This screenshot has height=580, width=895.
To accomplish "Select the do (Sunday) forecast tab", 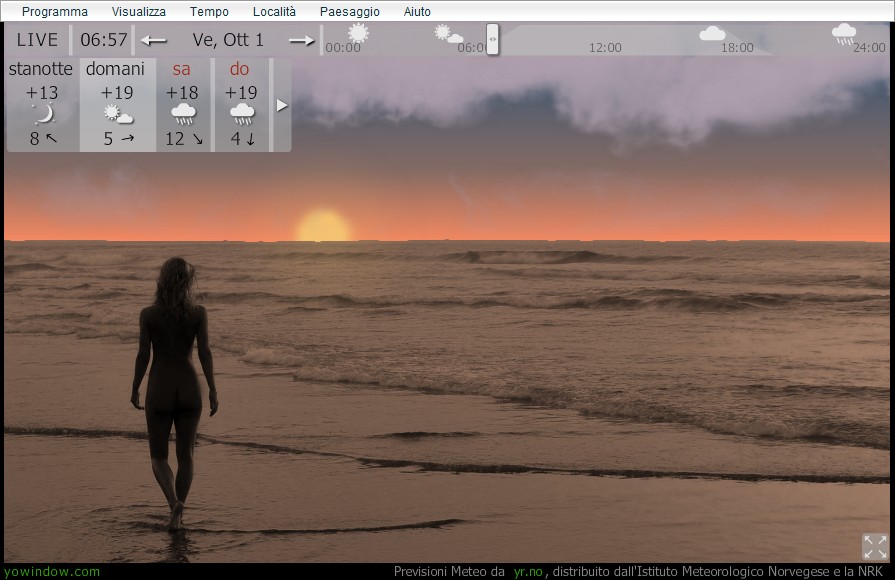I will click(241, 105).
